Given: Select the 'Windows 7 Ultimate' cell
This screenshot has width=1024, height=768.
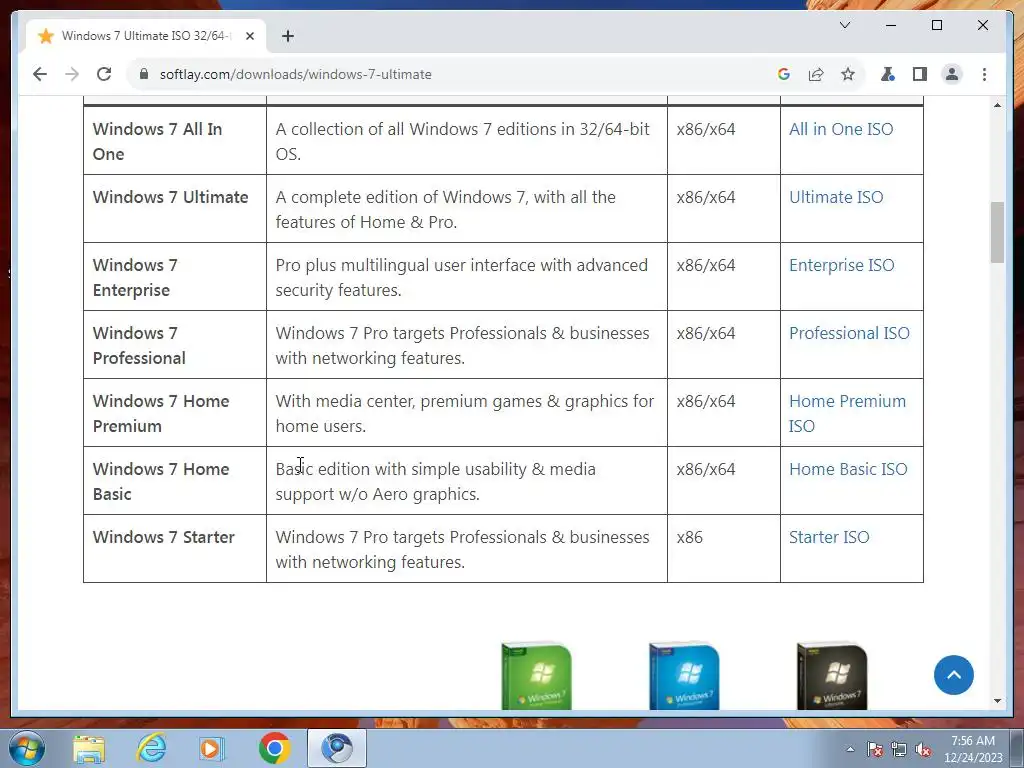Looking at the screenshot, I should pyautogui.click(x=175, y=209).
